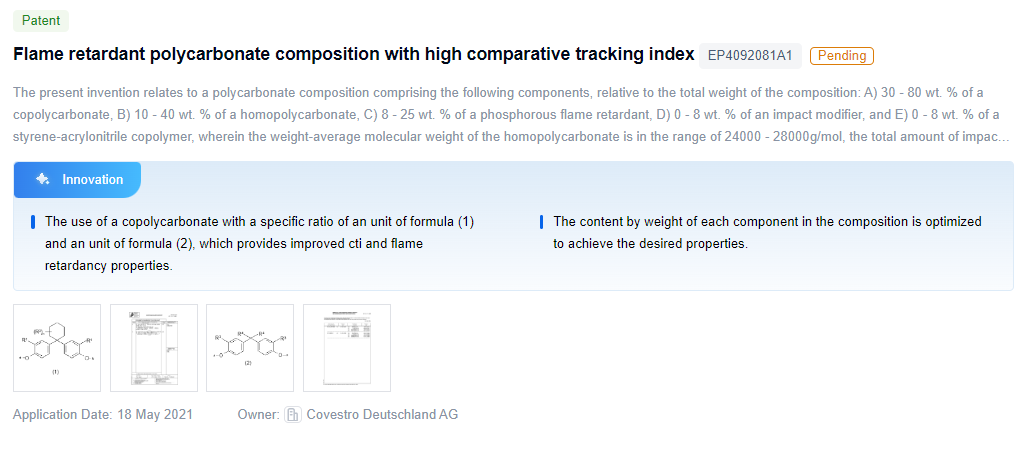Click the EP4092081A1 publication number badge

[x=749, y=56]
